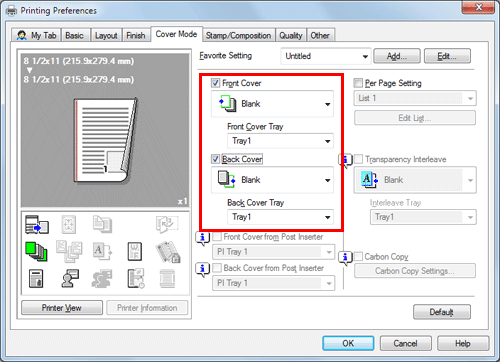Click the paper tray output icon with blue arrow

click(37, 224)
